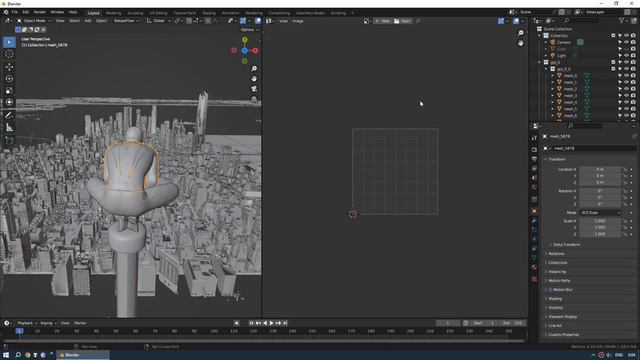640x360 pixels.
Task: Click the Scale X value field
Action: (x=600, y=221)
